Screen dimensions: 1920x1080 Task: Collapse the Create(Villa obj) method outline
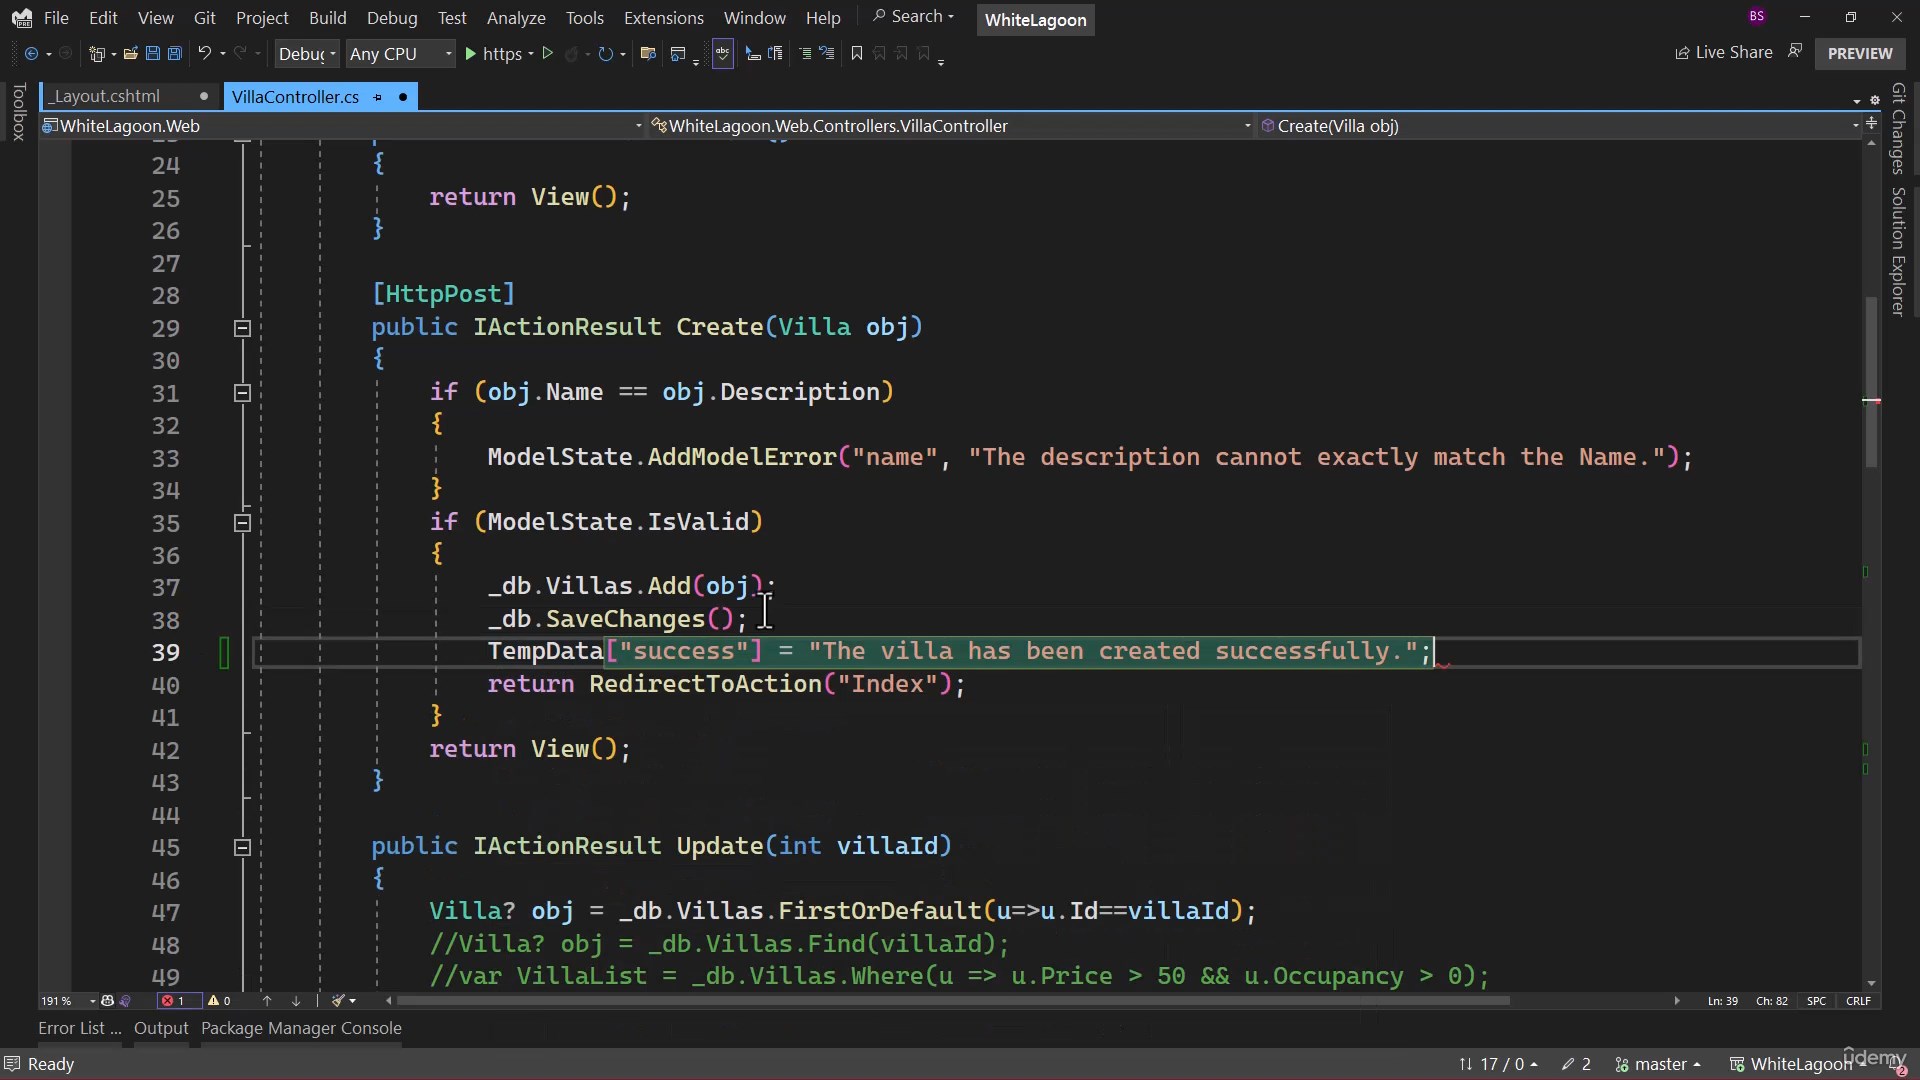coord(242,328)
